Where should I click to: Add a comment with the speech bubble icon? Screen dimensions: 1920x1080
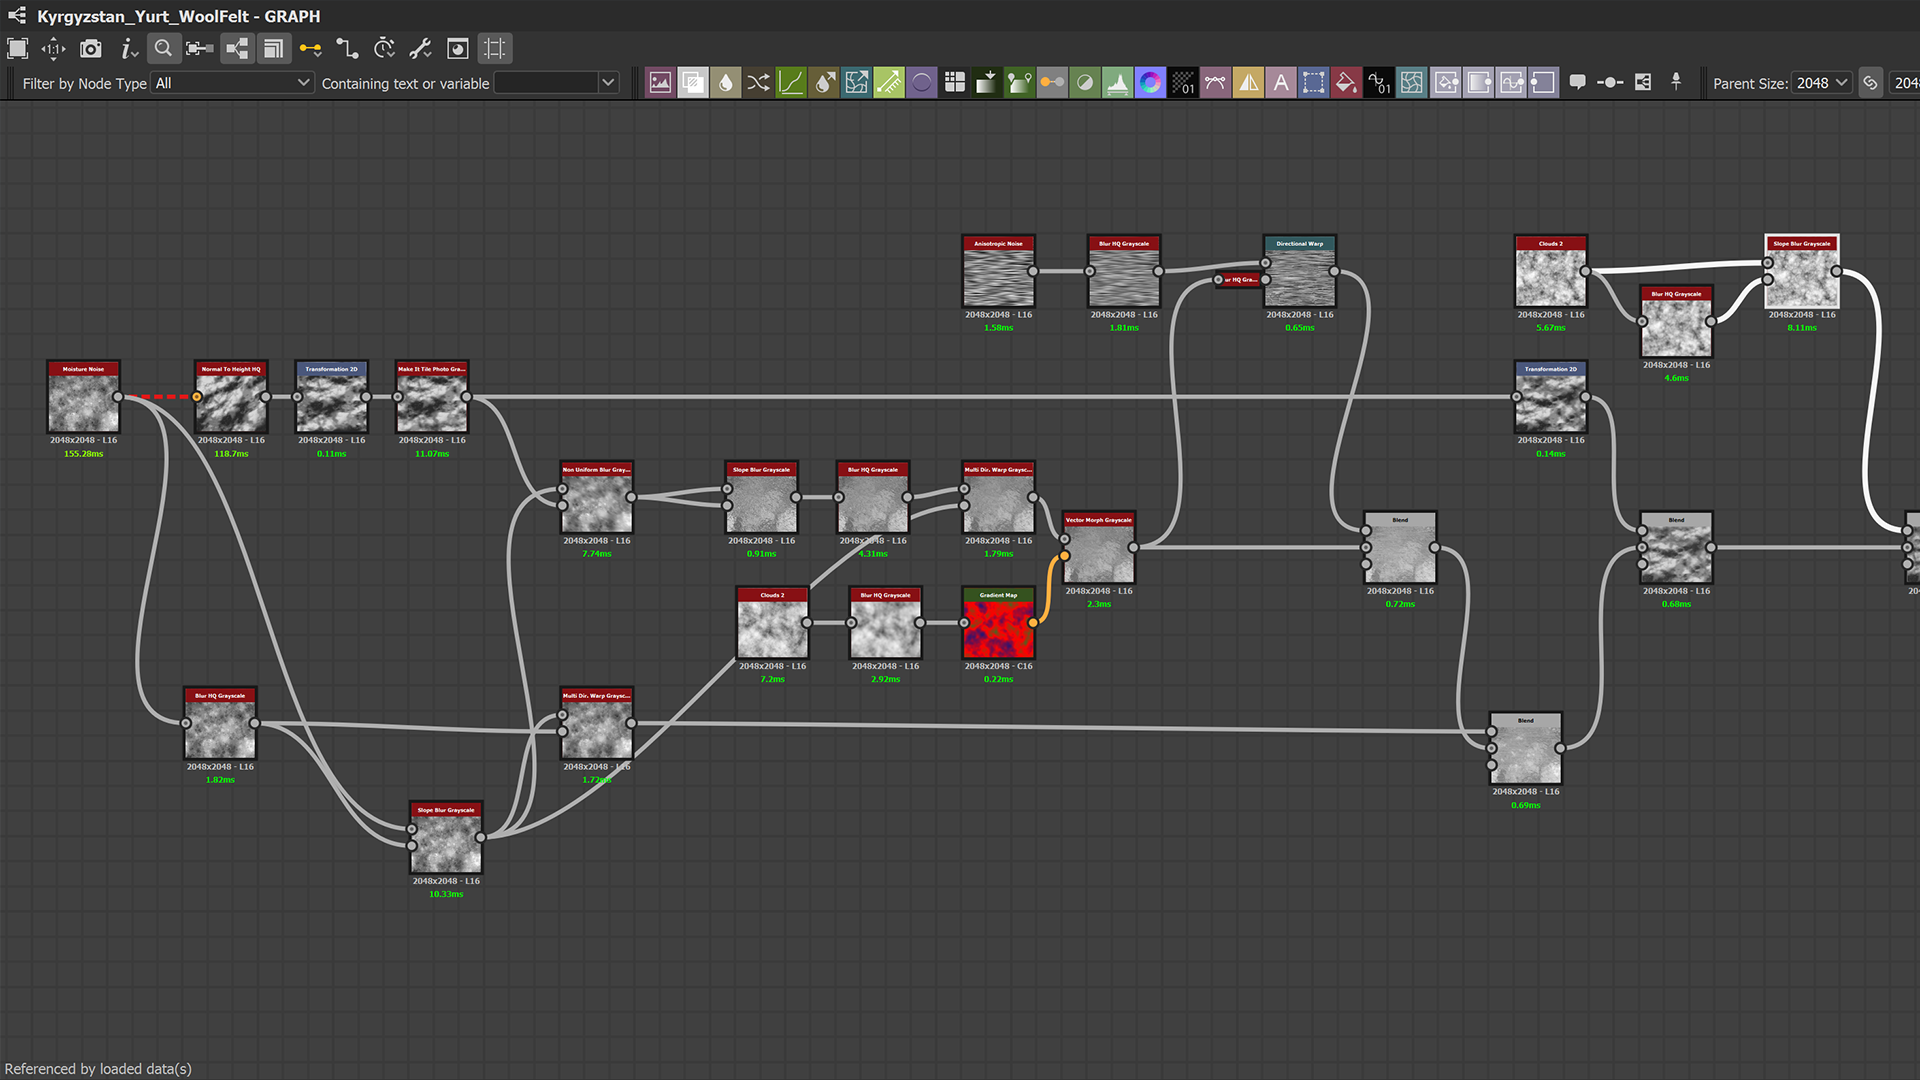[x=1577, y=83]
